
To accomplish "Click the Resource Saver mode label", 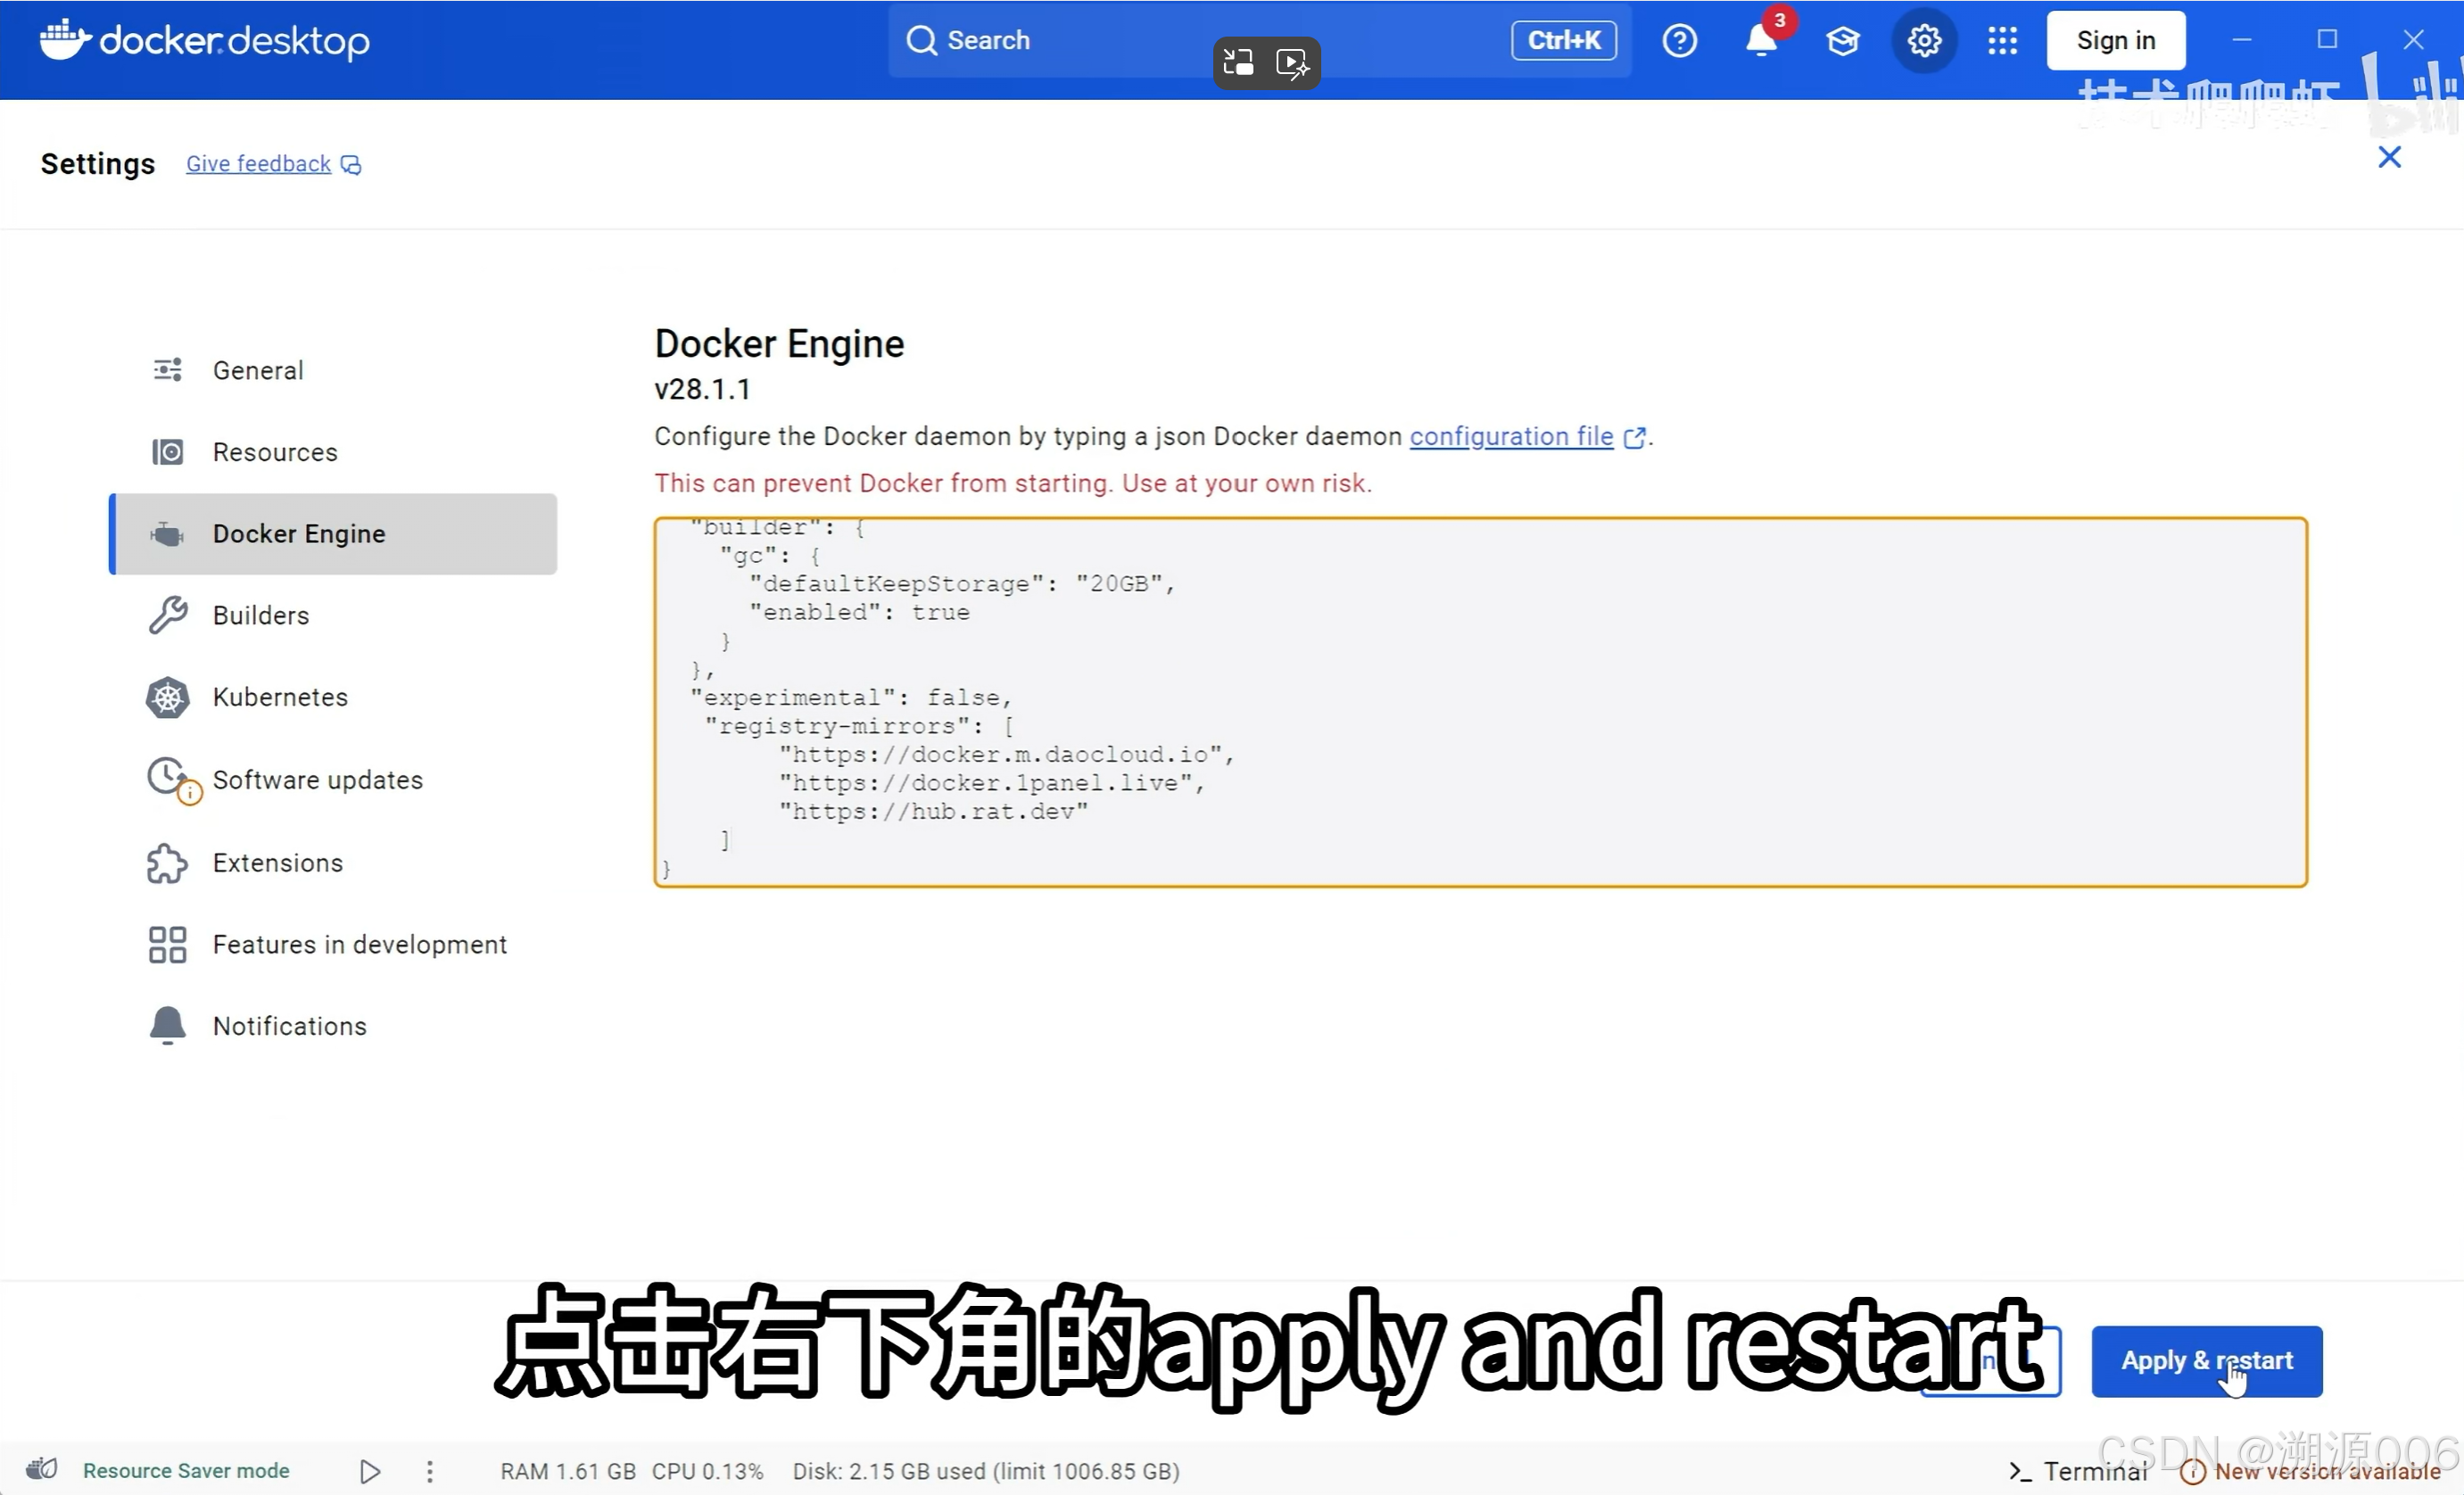I will pos(186,1471).
